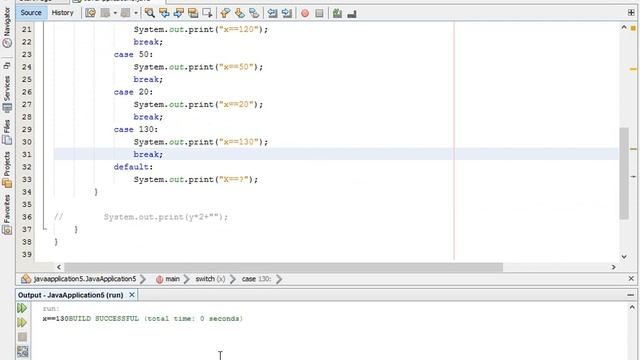Click the Find Selection magnifier icon
Screen dimensions: 640x360
(x=150, y=13)
